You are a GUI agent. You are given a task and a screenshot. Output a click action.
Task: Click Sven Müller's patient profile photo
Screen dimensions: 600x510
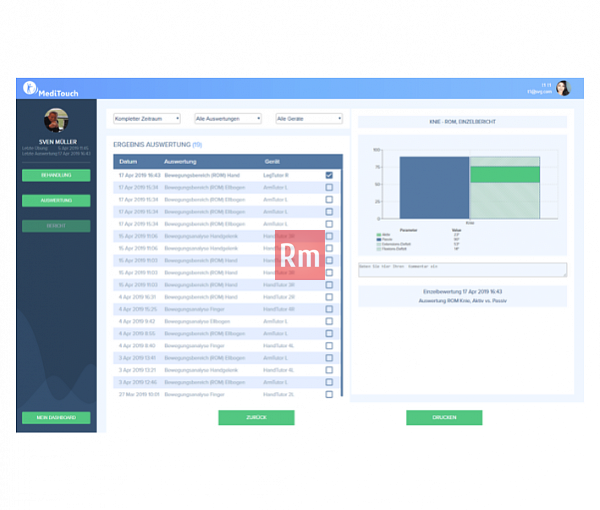coord(56,120)
